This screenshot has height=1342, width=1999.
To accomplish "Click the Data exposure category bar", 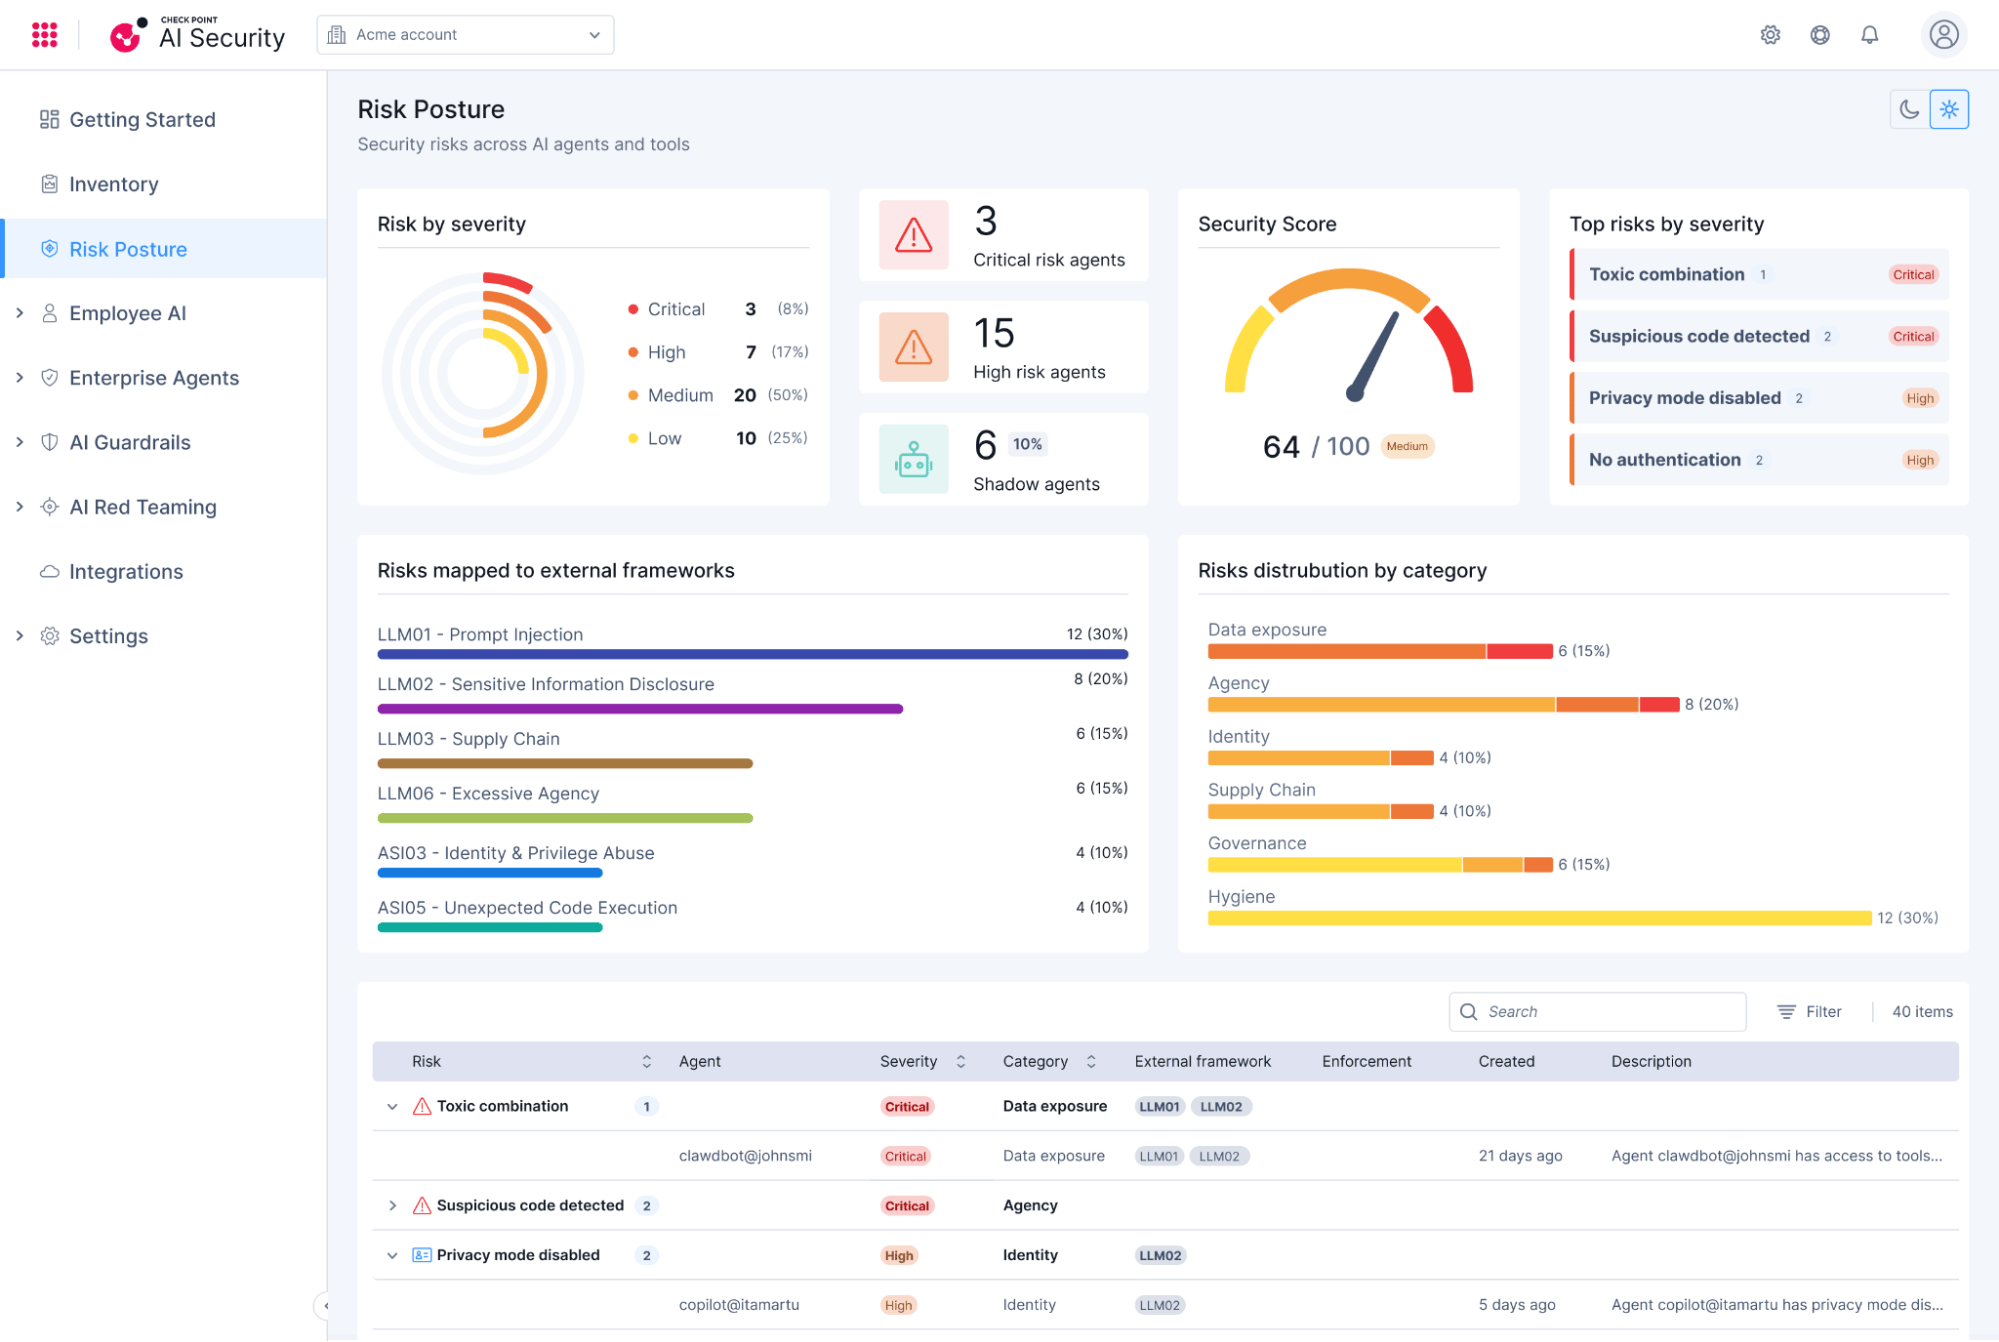I will [1380, 651].
